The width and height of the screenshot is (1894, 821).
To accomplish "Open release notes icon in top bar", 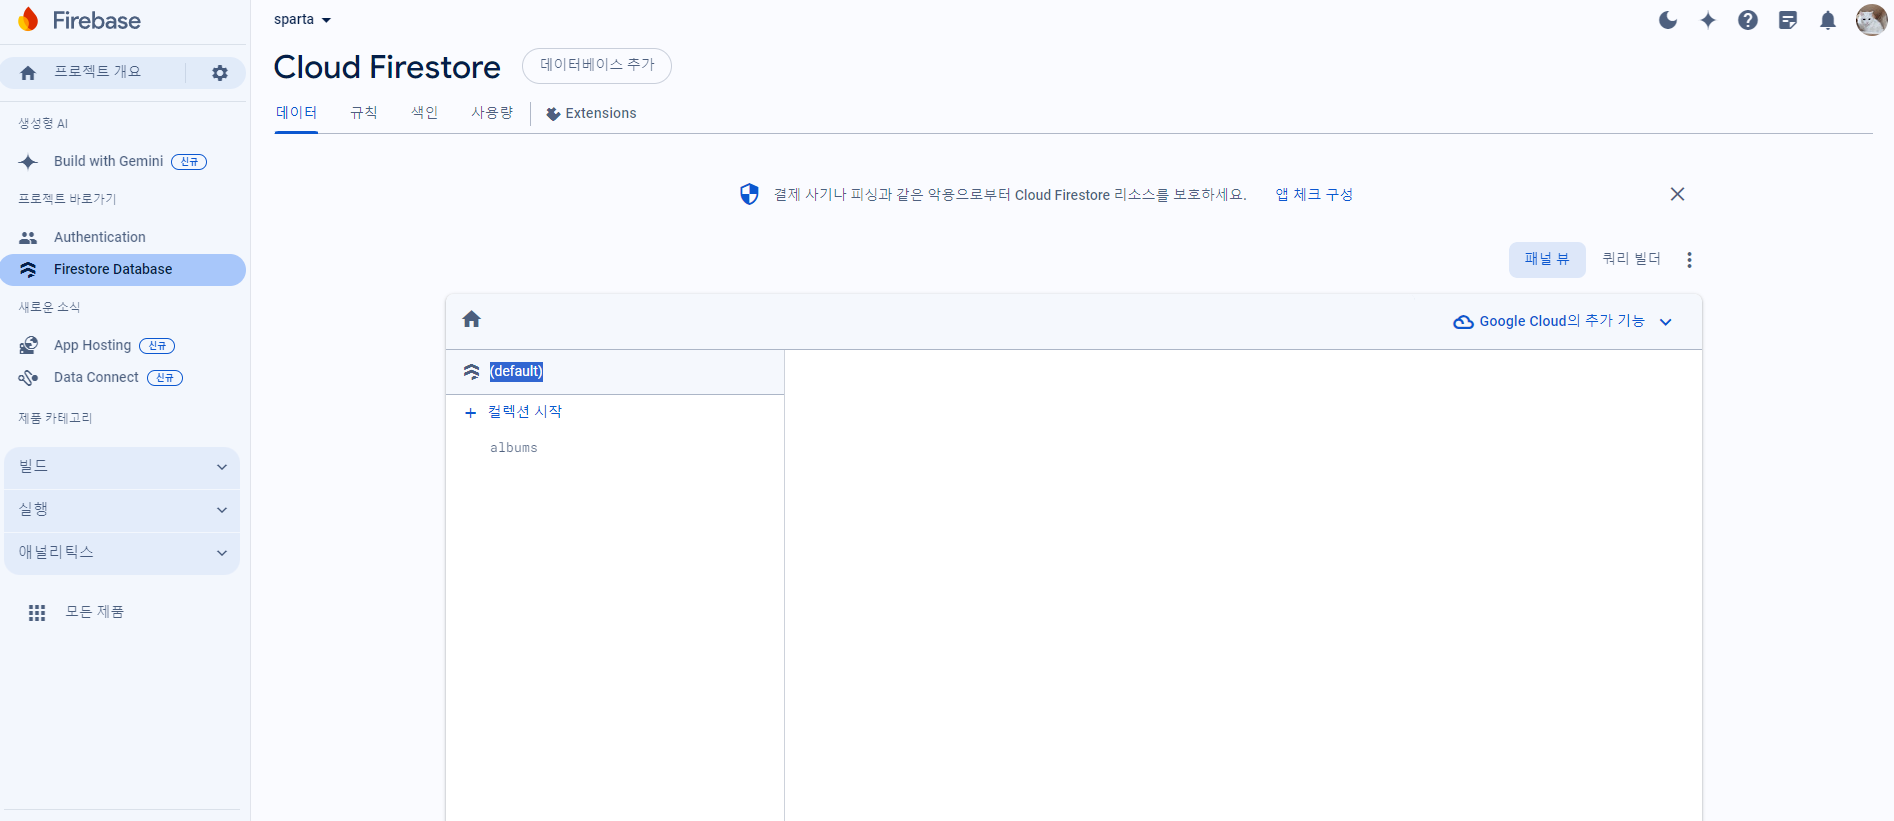I will (x=1788, y=20).
